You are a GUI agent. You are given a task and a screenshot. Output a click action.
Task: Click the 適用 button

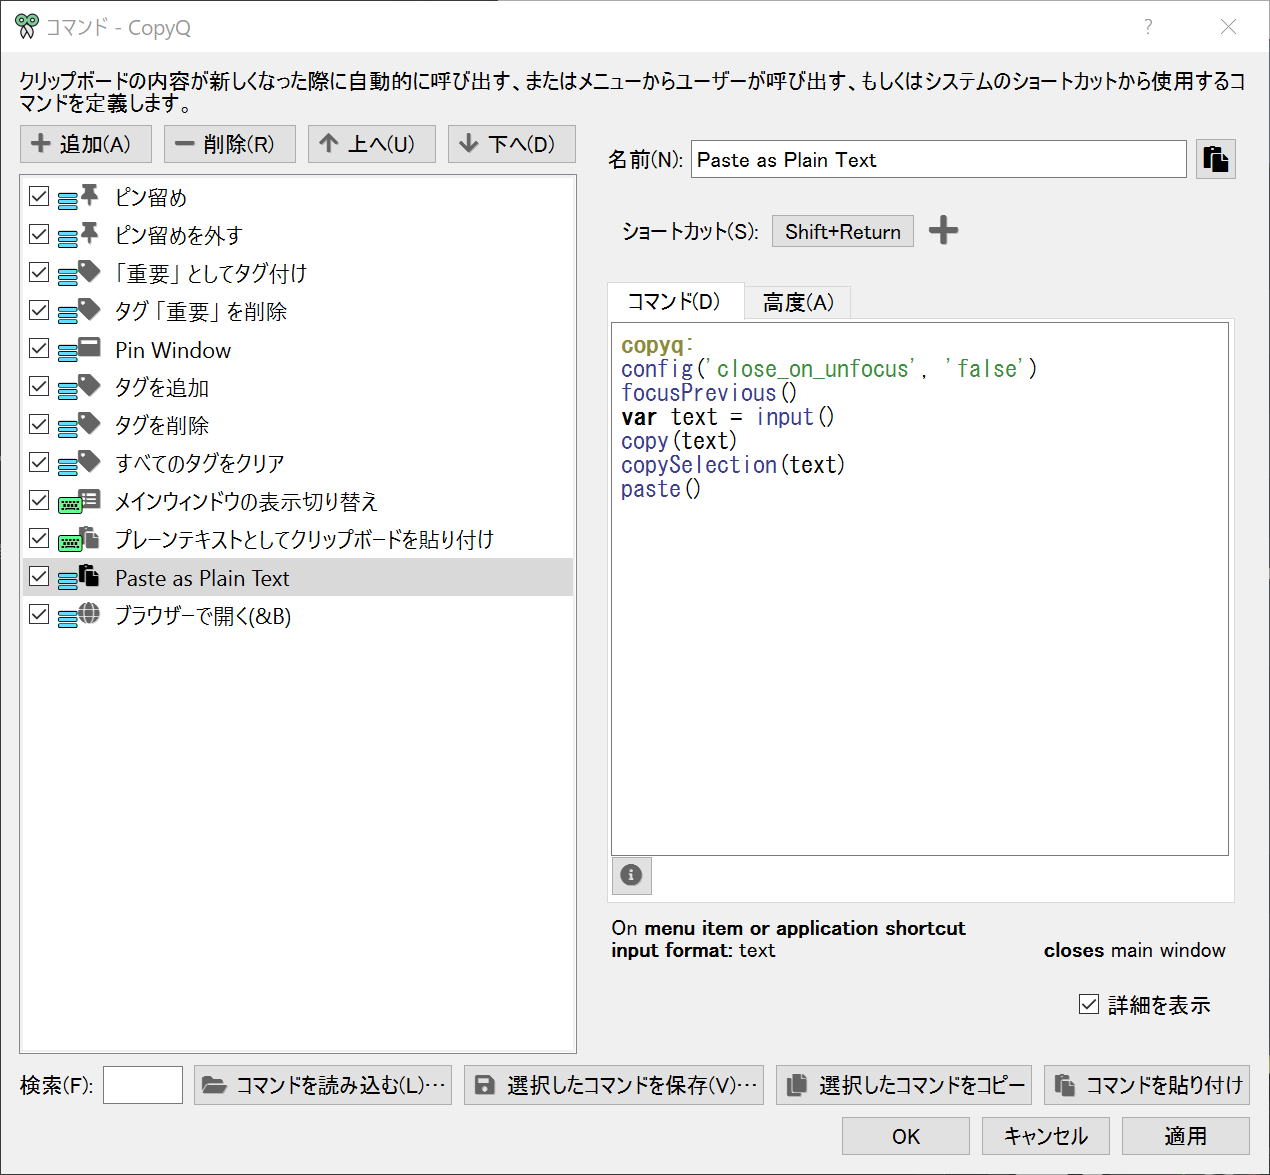pos(1185,1136)
